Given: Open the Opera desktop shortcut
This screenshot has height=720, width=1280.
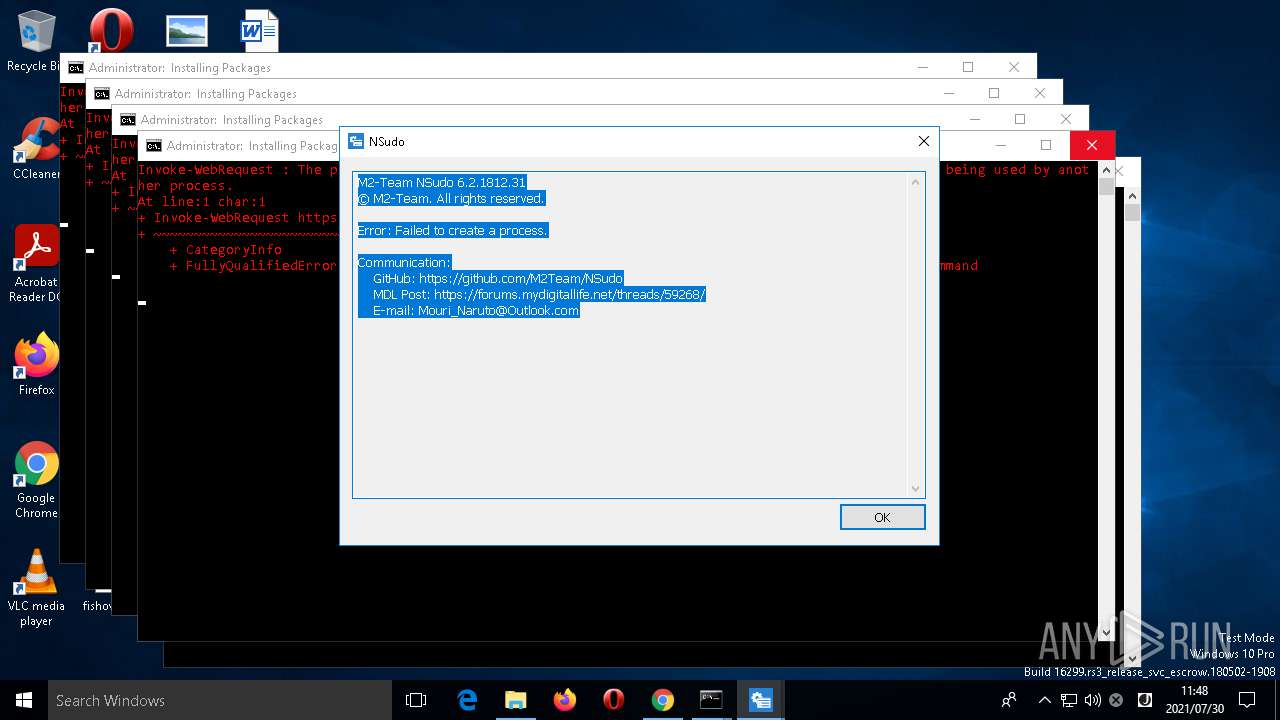Looking at the screenshot, I should click(x=110, y=30).
